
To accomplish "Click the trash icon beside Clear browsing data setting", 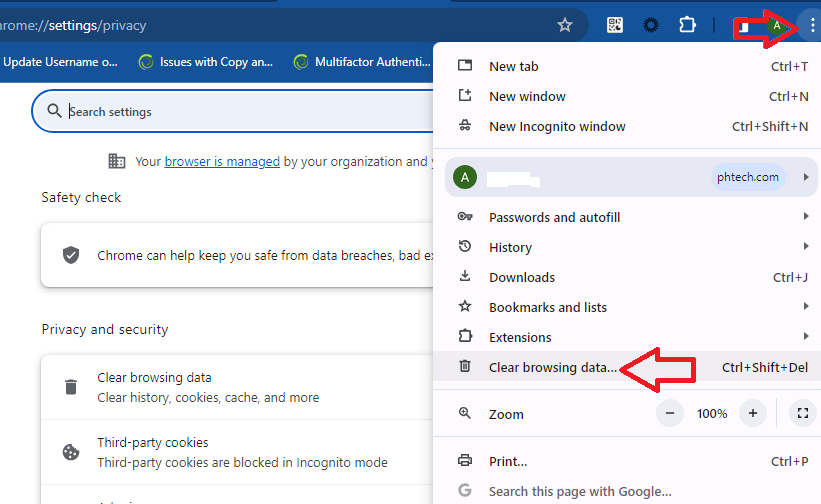I will pos(71,387).
